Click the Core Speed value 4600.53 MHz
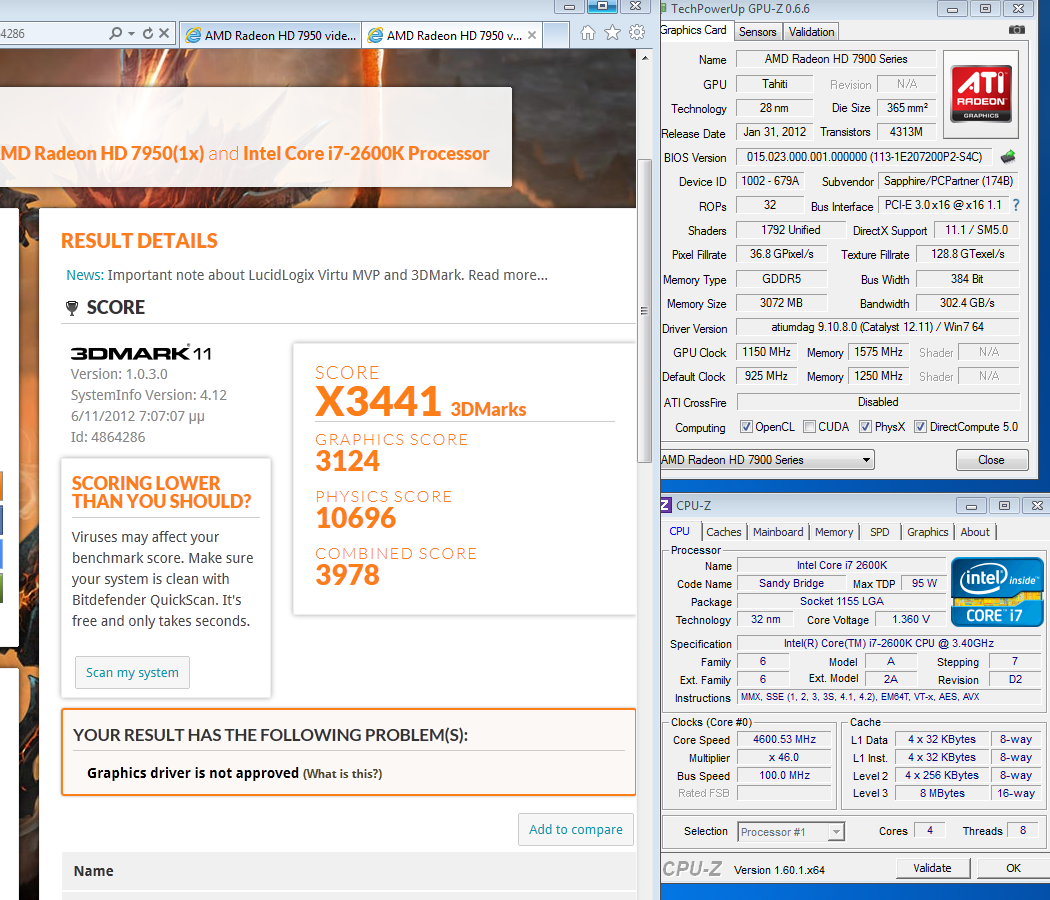1050x900 pixels. click(x=784, y=740)
